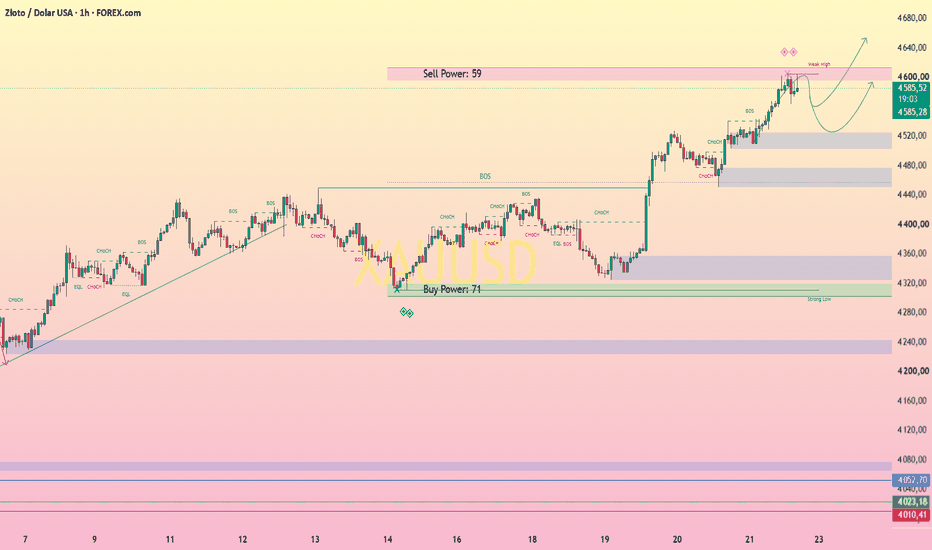Image resolution: width=932 pixels, height=550 pixels.
Task: Click the 4600,00 price axis label
Action: (912, 77)
